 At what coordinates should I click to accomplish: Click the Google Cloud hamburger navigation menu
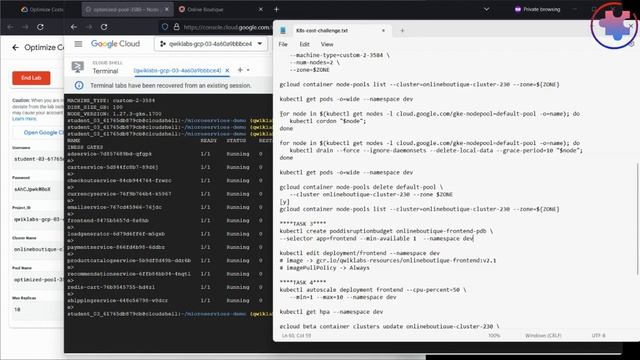(x=78, y=44)
